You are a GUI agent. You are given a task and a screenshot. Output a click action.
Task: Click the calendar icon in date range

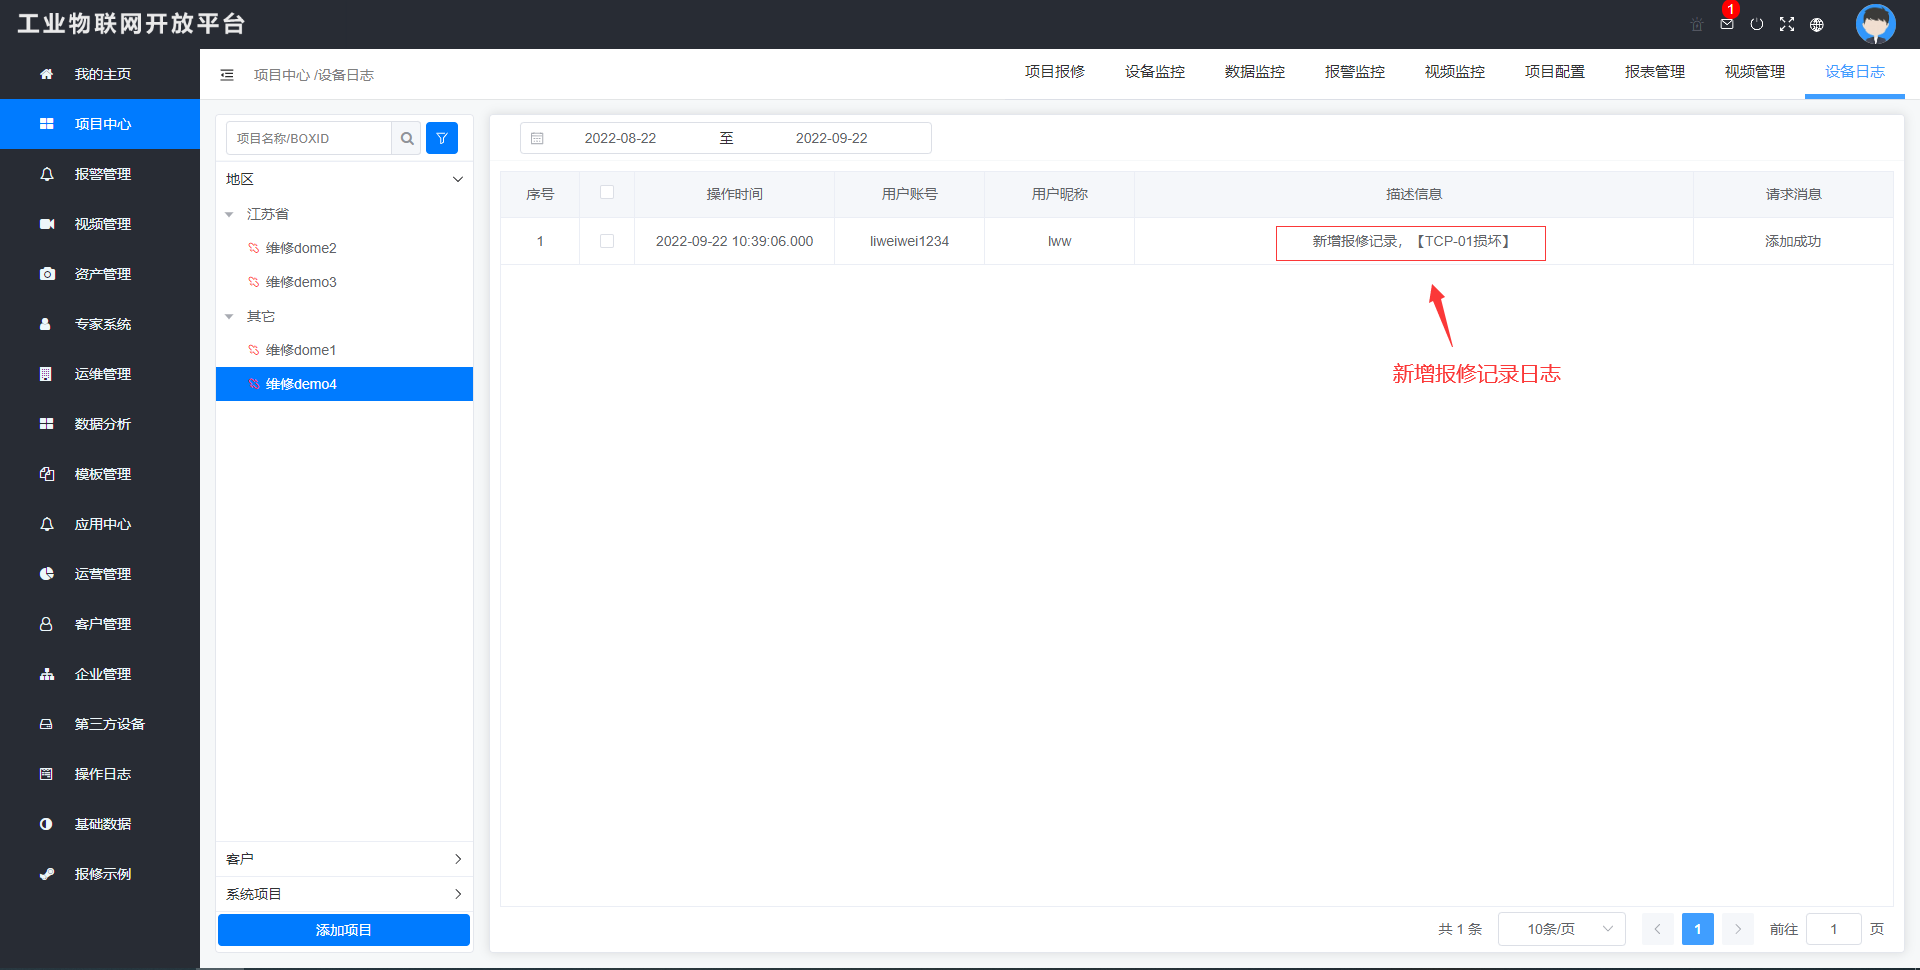coord(537,138)
